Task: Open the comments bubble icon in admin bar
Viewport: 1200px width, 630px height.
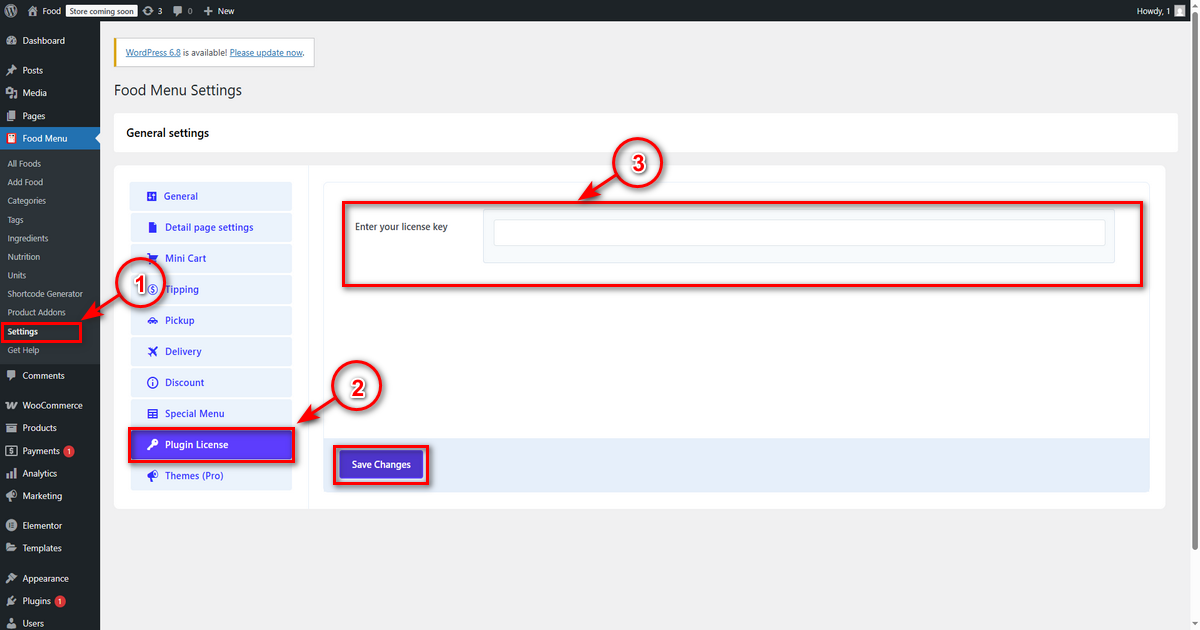Action: (178, 11)
